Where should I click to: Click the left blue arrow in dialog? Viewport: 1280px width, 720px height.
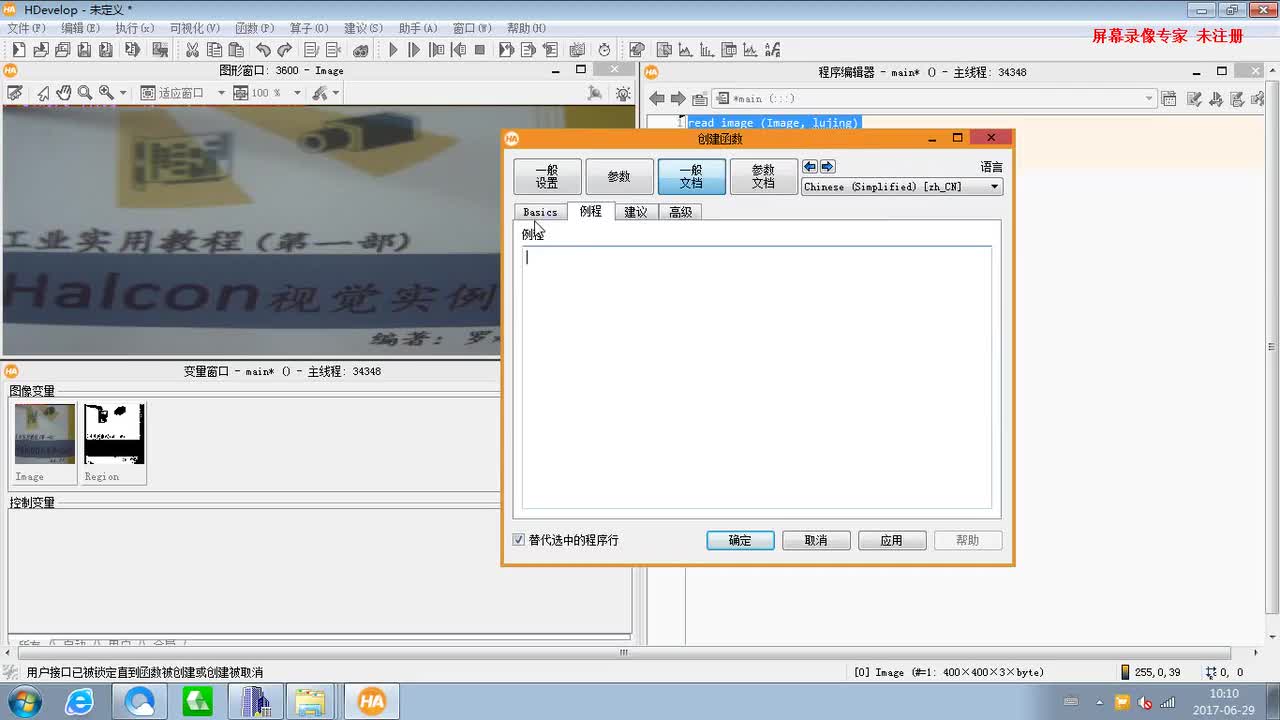(x=811, y=167)
